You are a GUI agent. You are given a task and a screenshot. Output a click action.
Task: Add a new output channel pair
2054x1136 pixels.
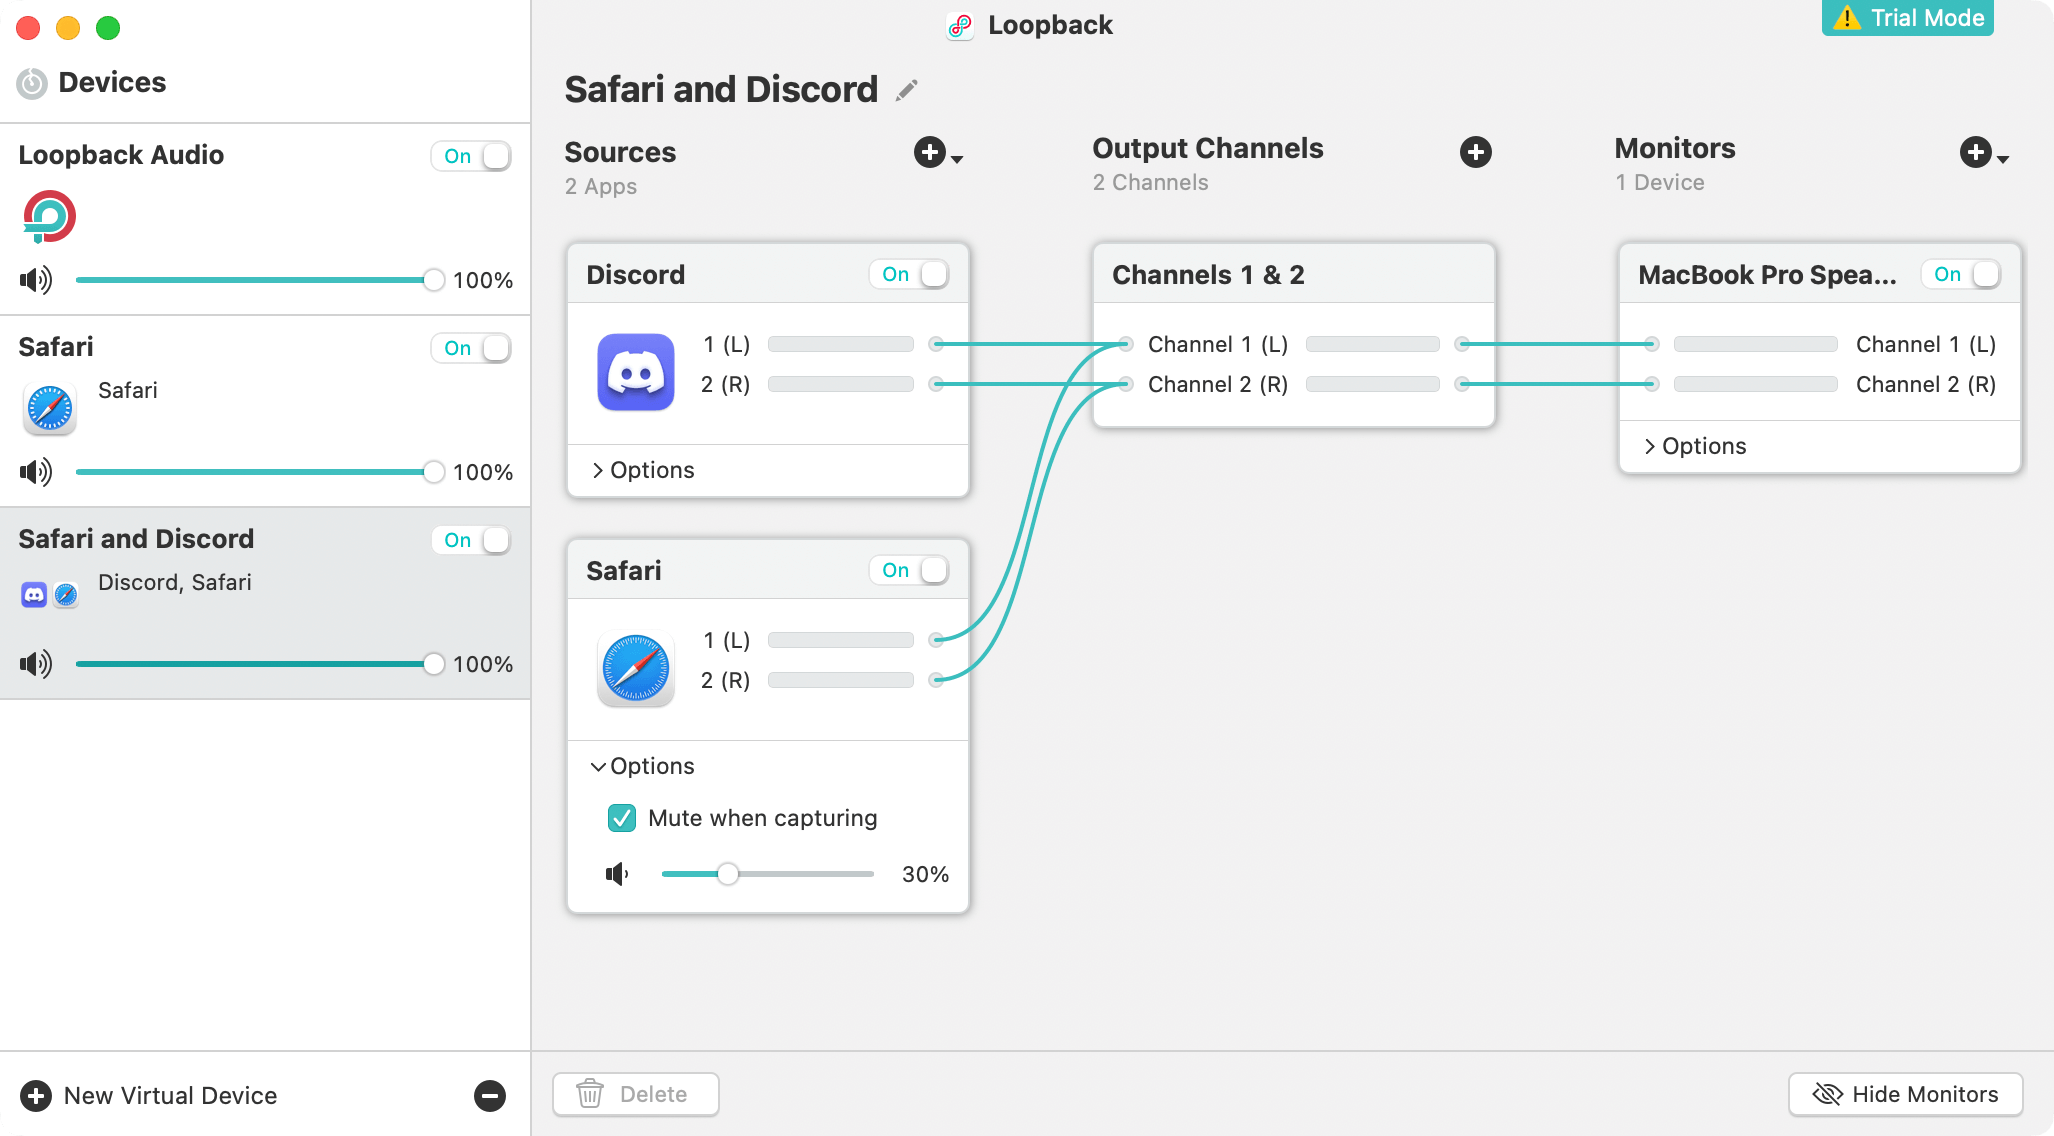coord(1475,152)
